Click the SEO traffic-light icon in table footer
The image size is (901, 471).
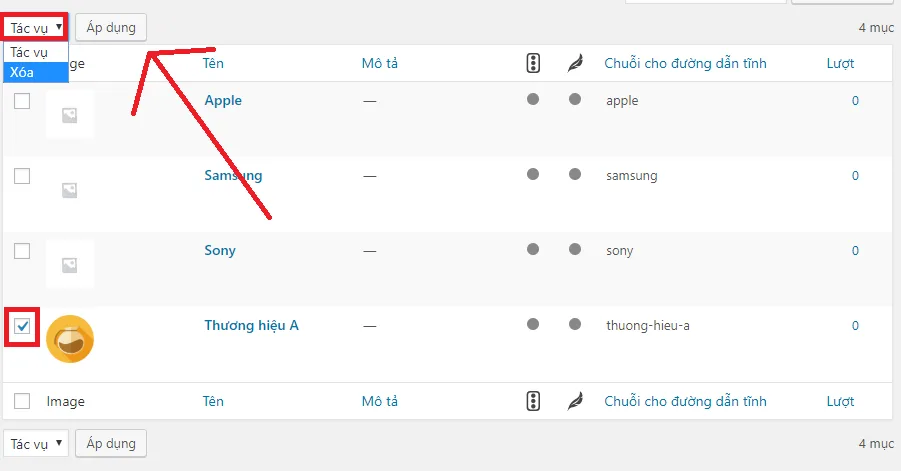point(533,401)
